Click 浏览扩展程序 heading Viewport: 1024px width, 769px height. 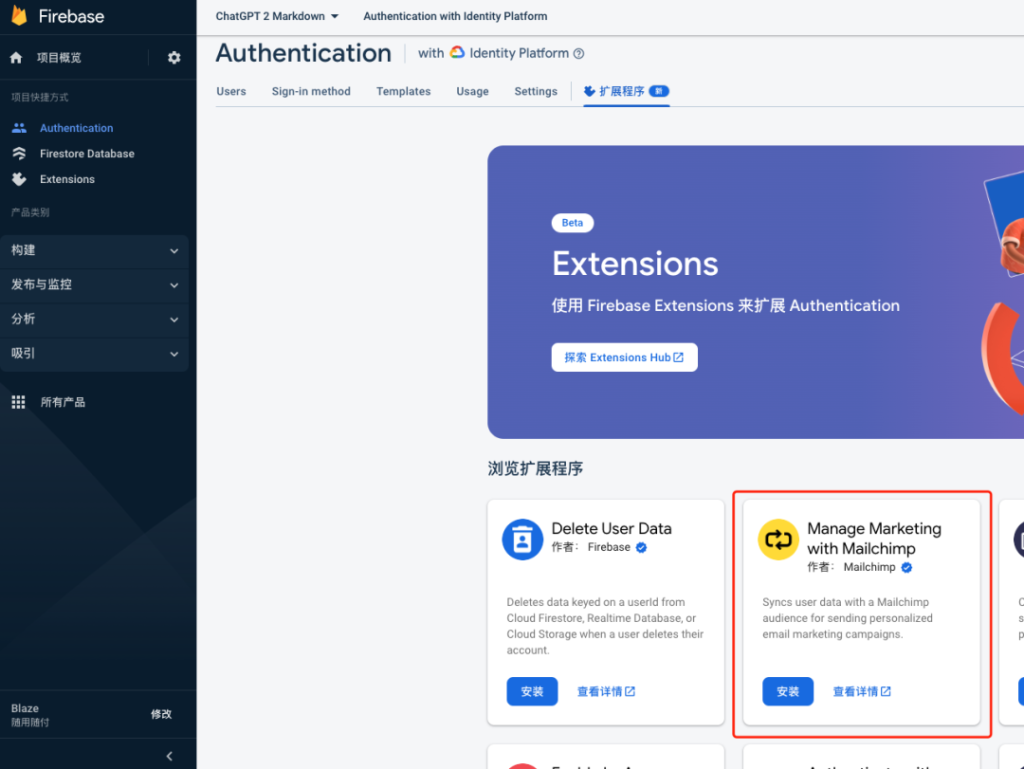535,468
